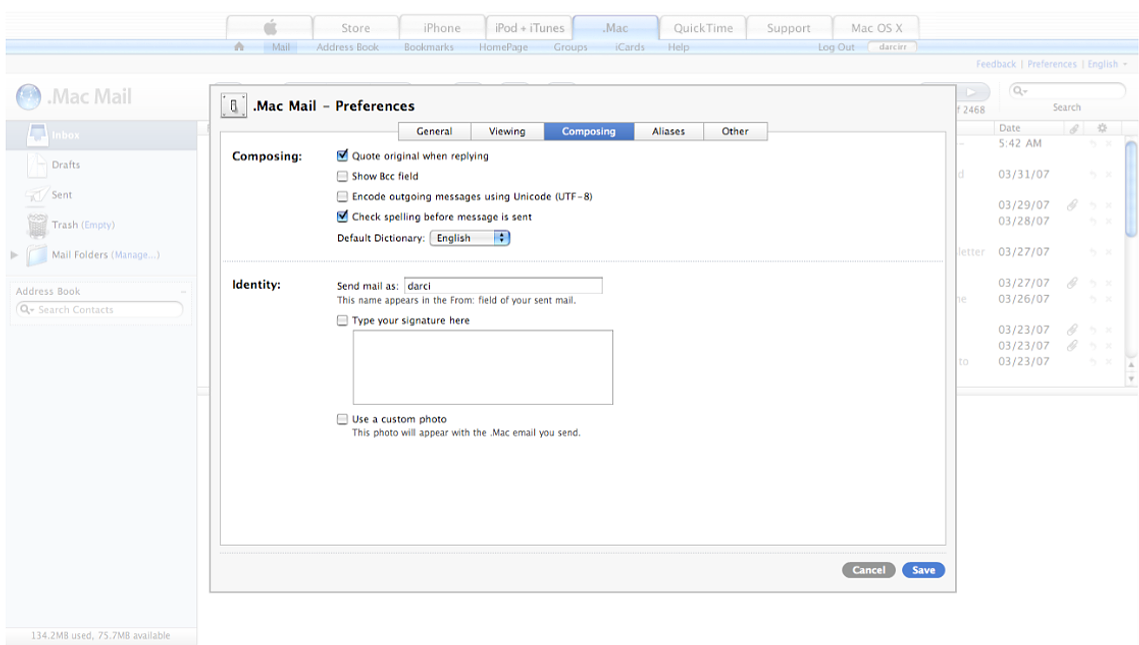Screen dimensions: 1139x645
Task: Open Groups in navigation bar
Action: click(x=570, y=47)
